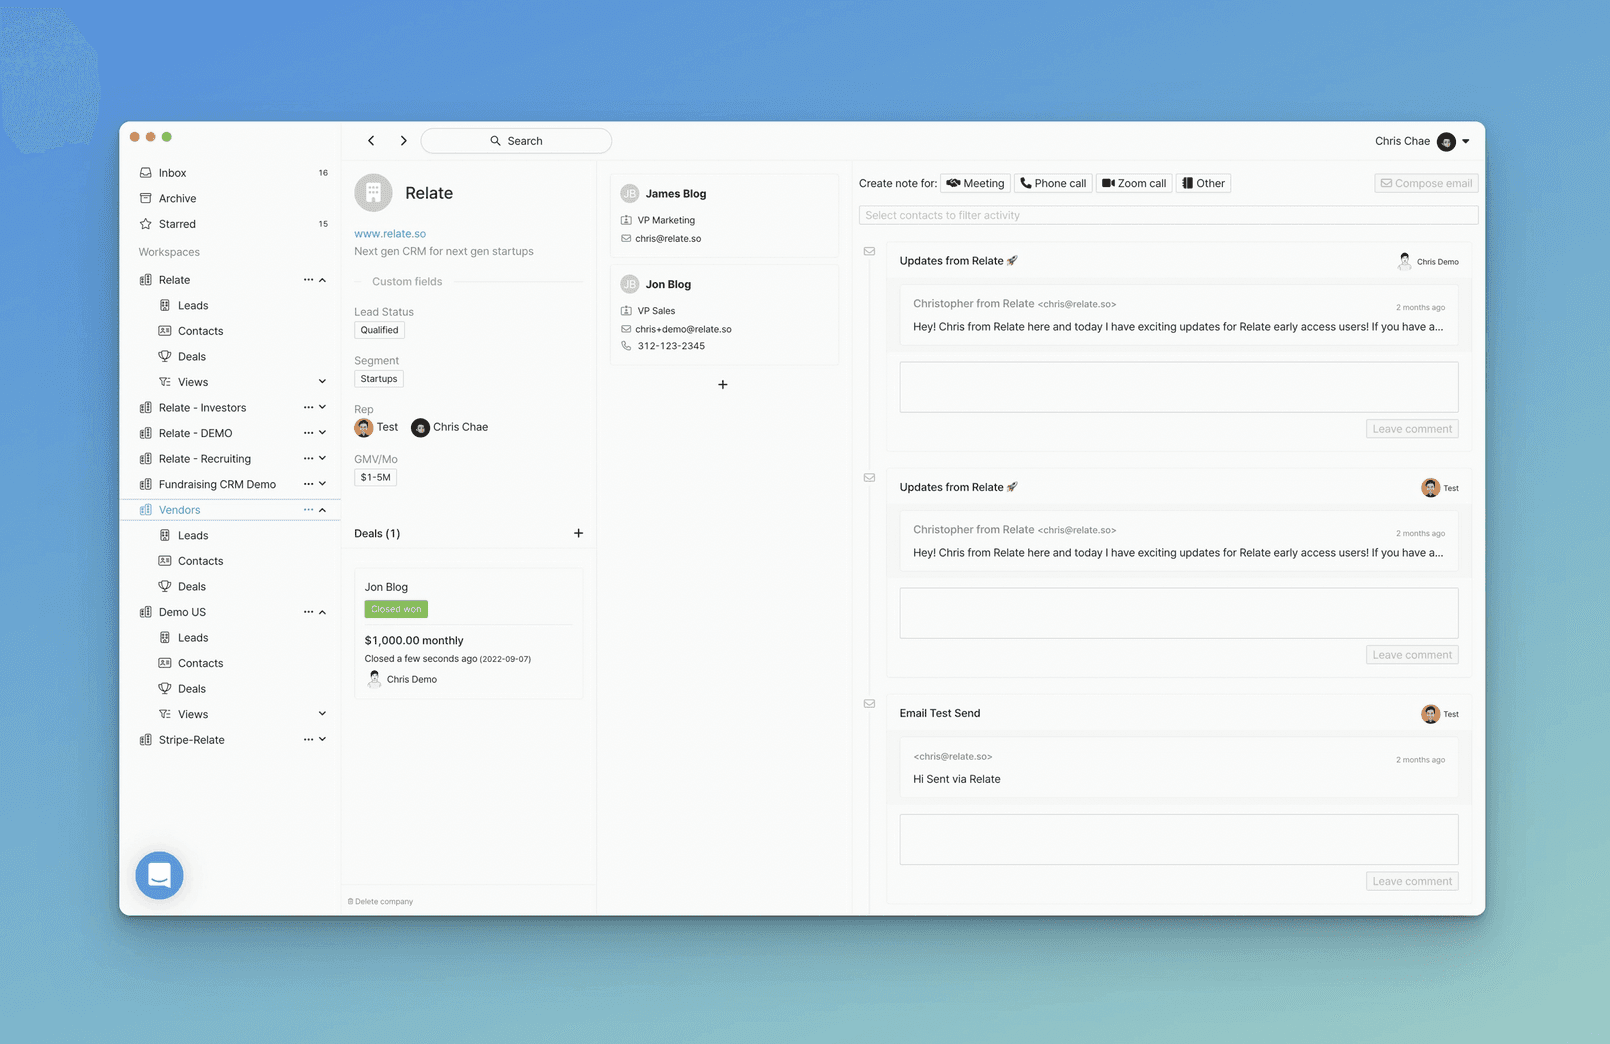
Task: Expand Views under Relate workspace
Action: [x=322, y=382]
